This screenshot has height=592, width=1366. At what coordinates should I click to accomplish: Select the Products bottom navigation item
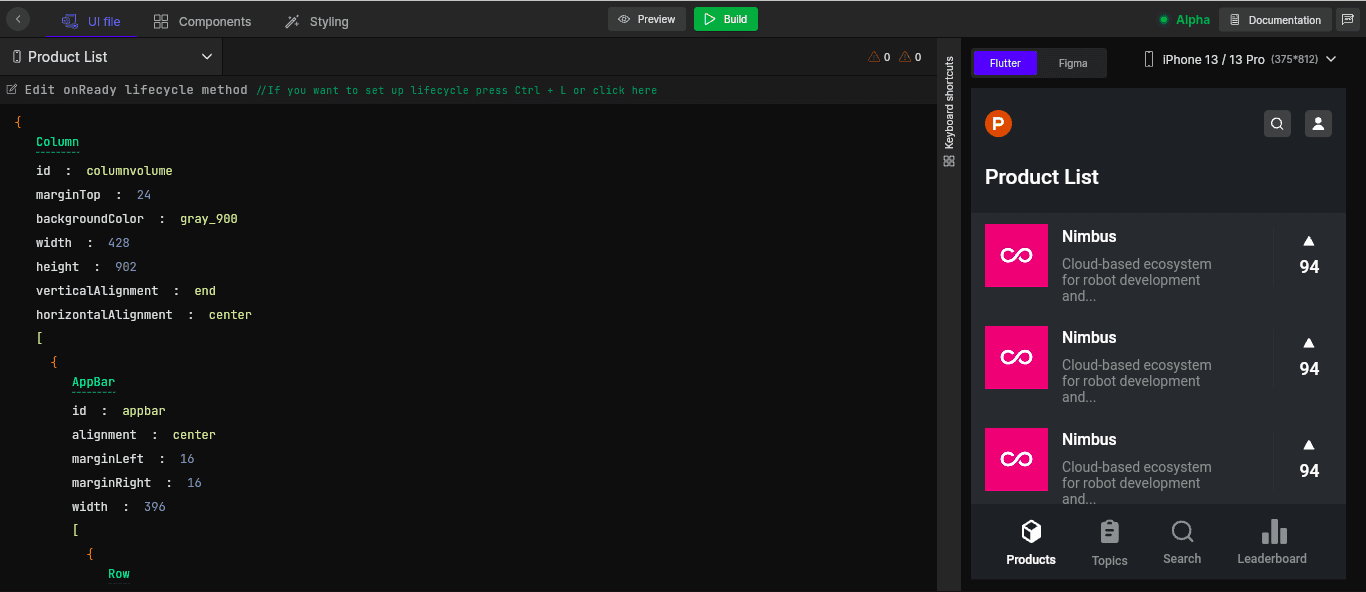[x=1031, y=543]
